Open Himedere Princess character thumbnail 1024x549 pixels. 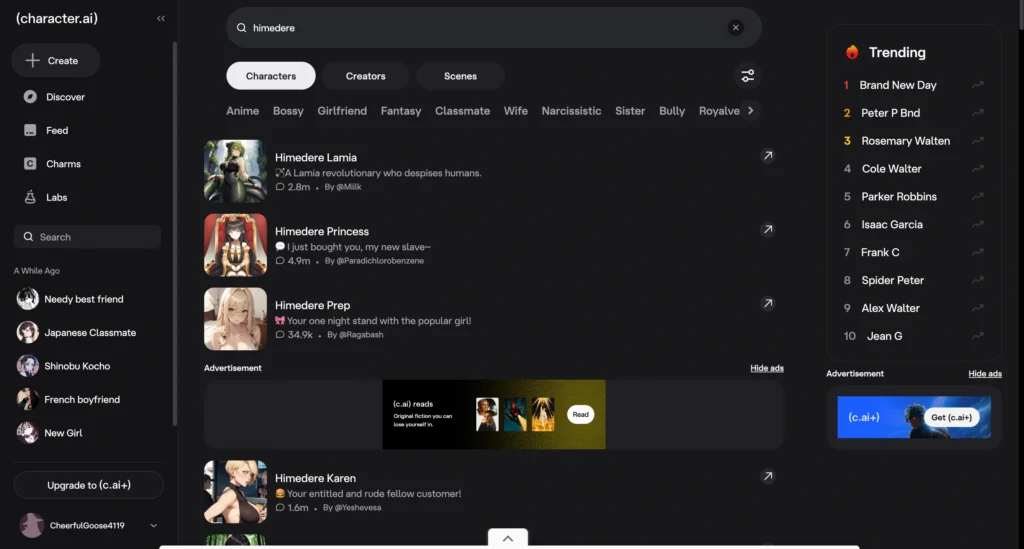235,245
